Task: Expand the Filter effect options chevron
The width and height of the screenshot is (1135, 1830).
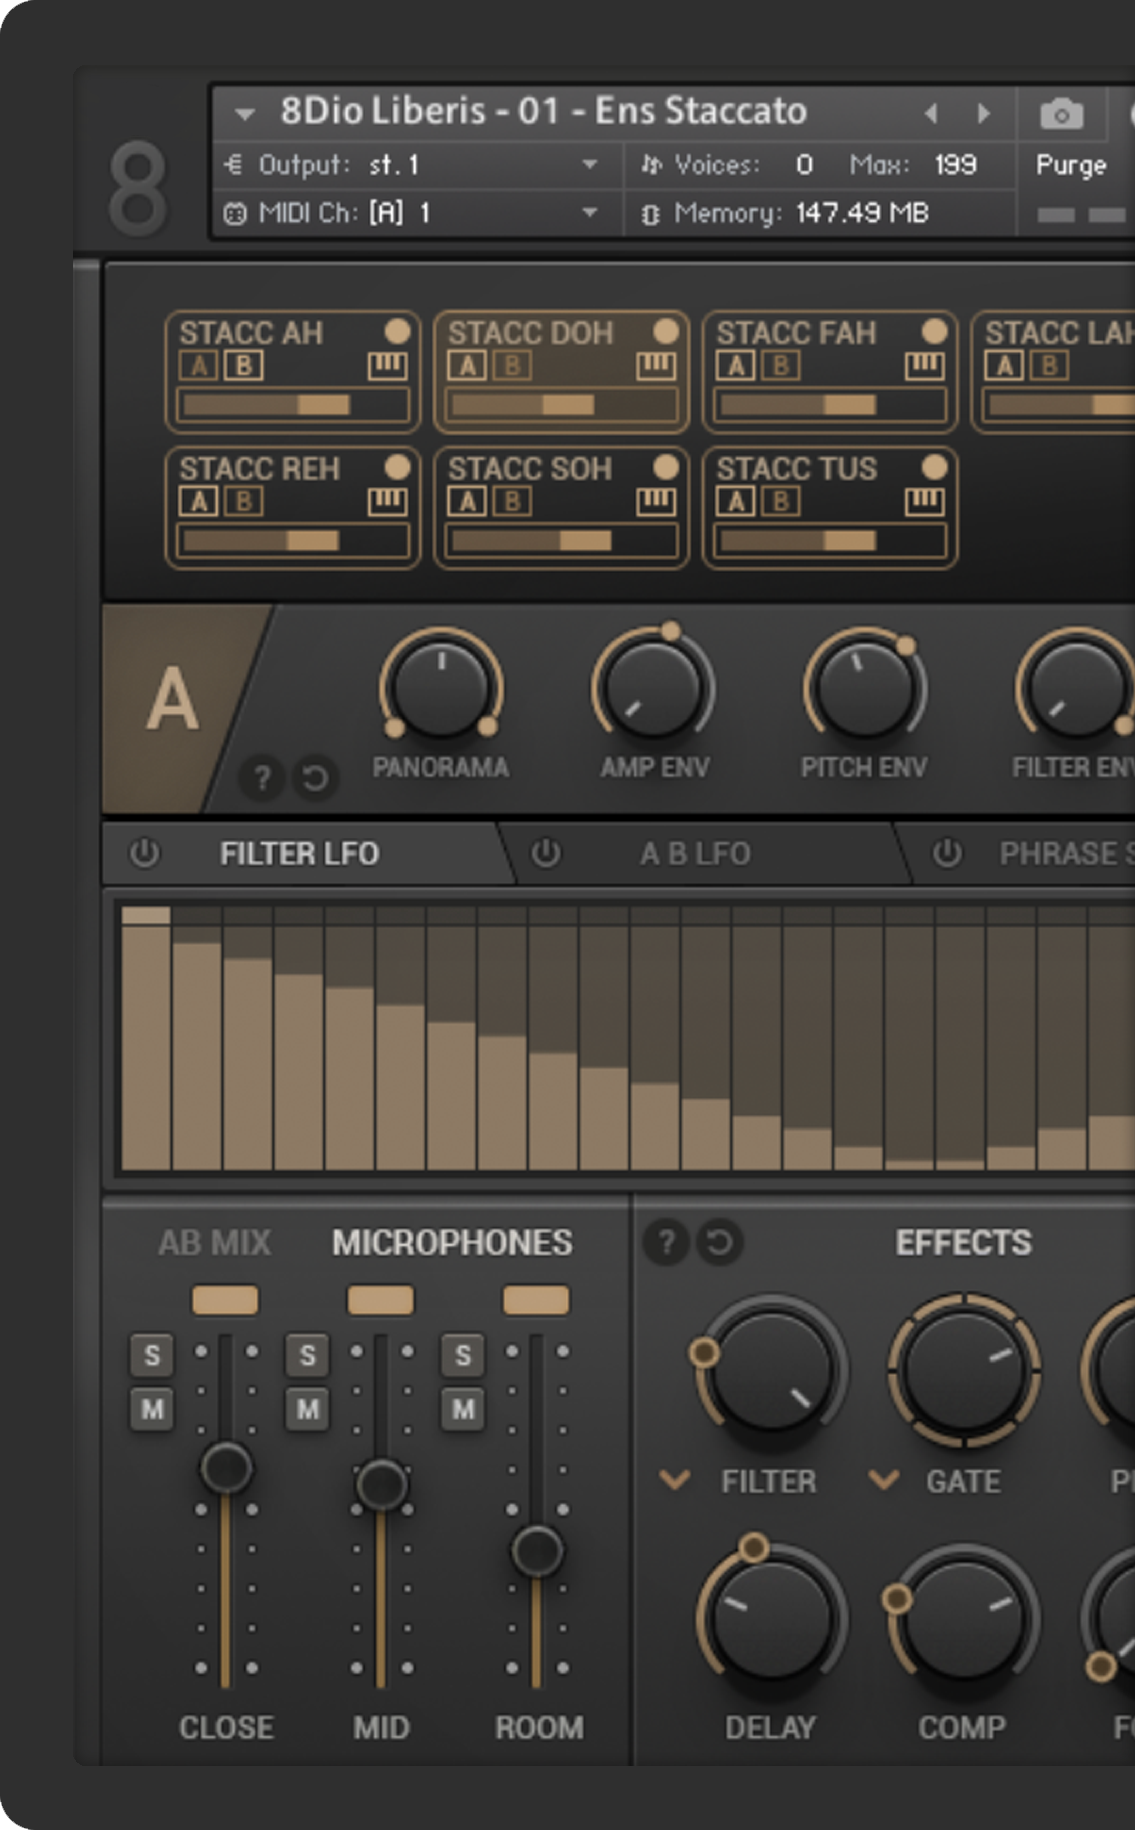Action: click(675, 1479)
